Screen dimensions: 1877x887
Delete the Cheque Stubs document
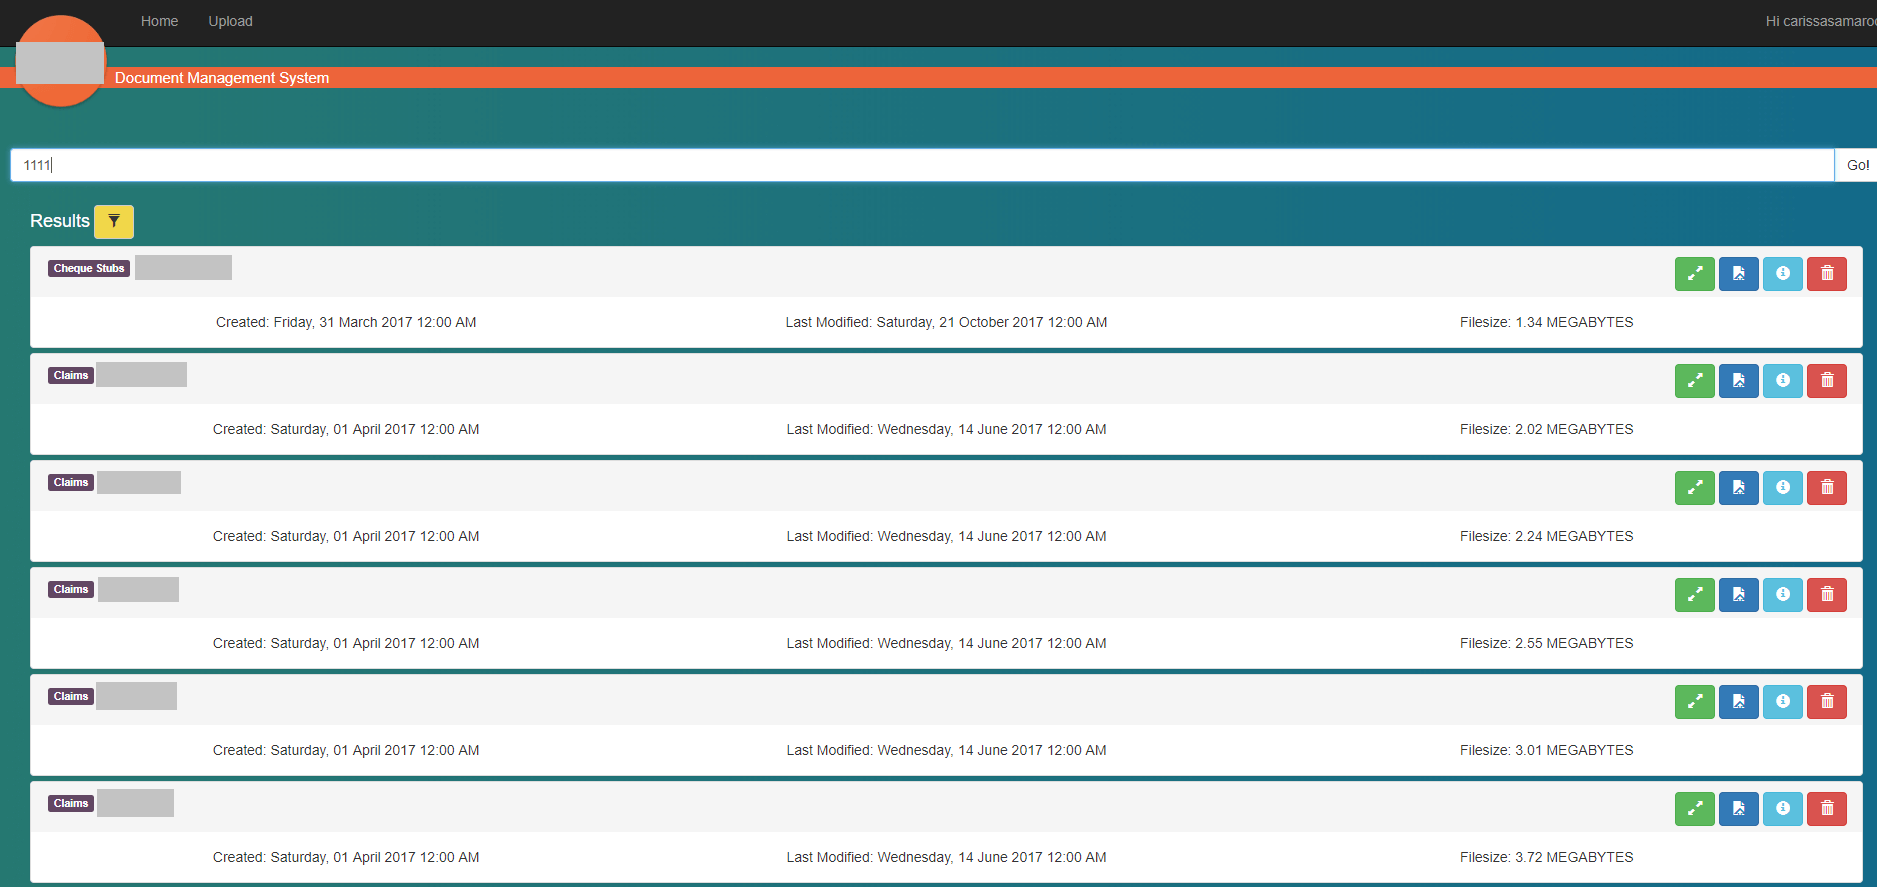tap(1826, 273)
